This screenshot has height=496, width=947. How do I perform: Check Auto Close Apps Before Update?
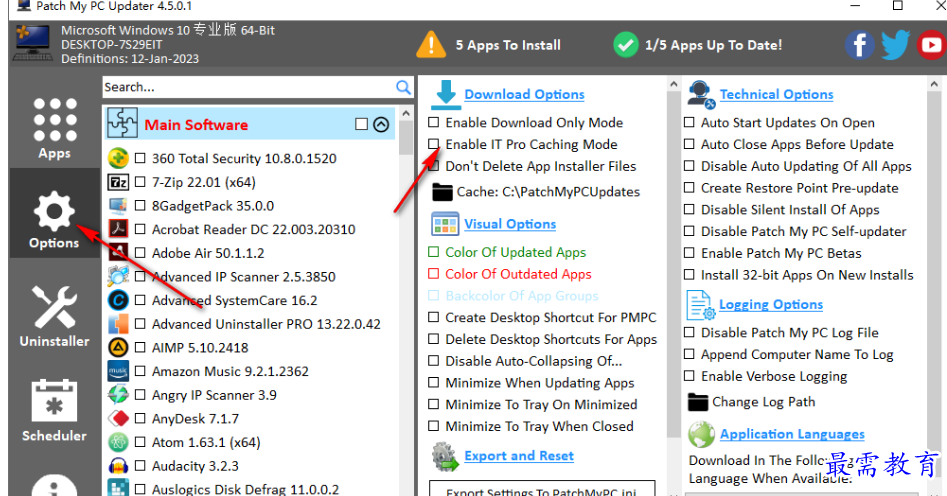click(689, 144)
